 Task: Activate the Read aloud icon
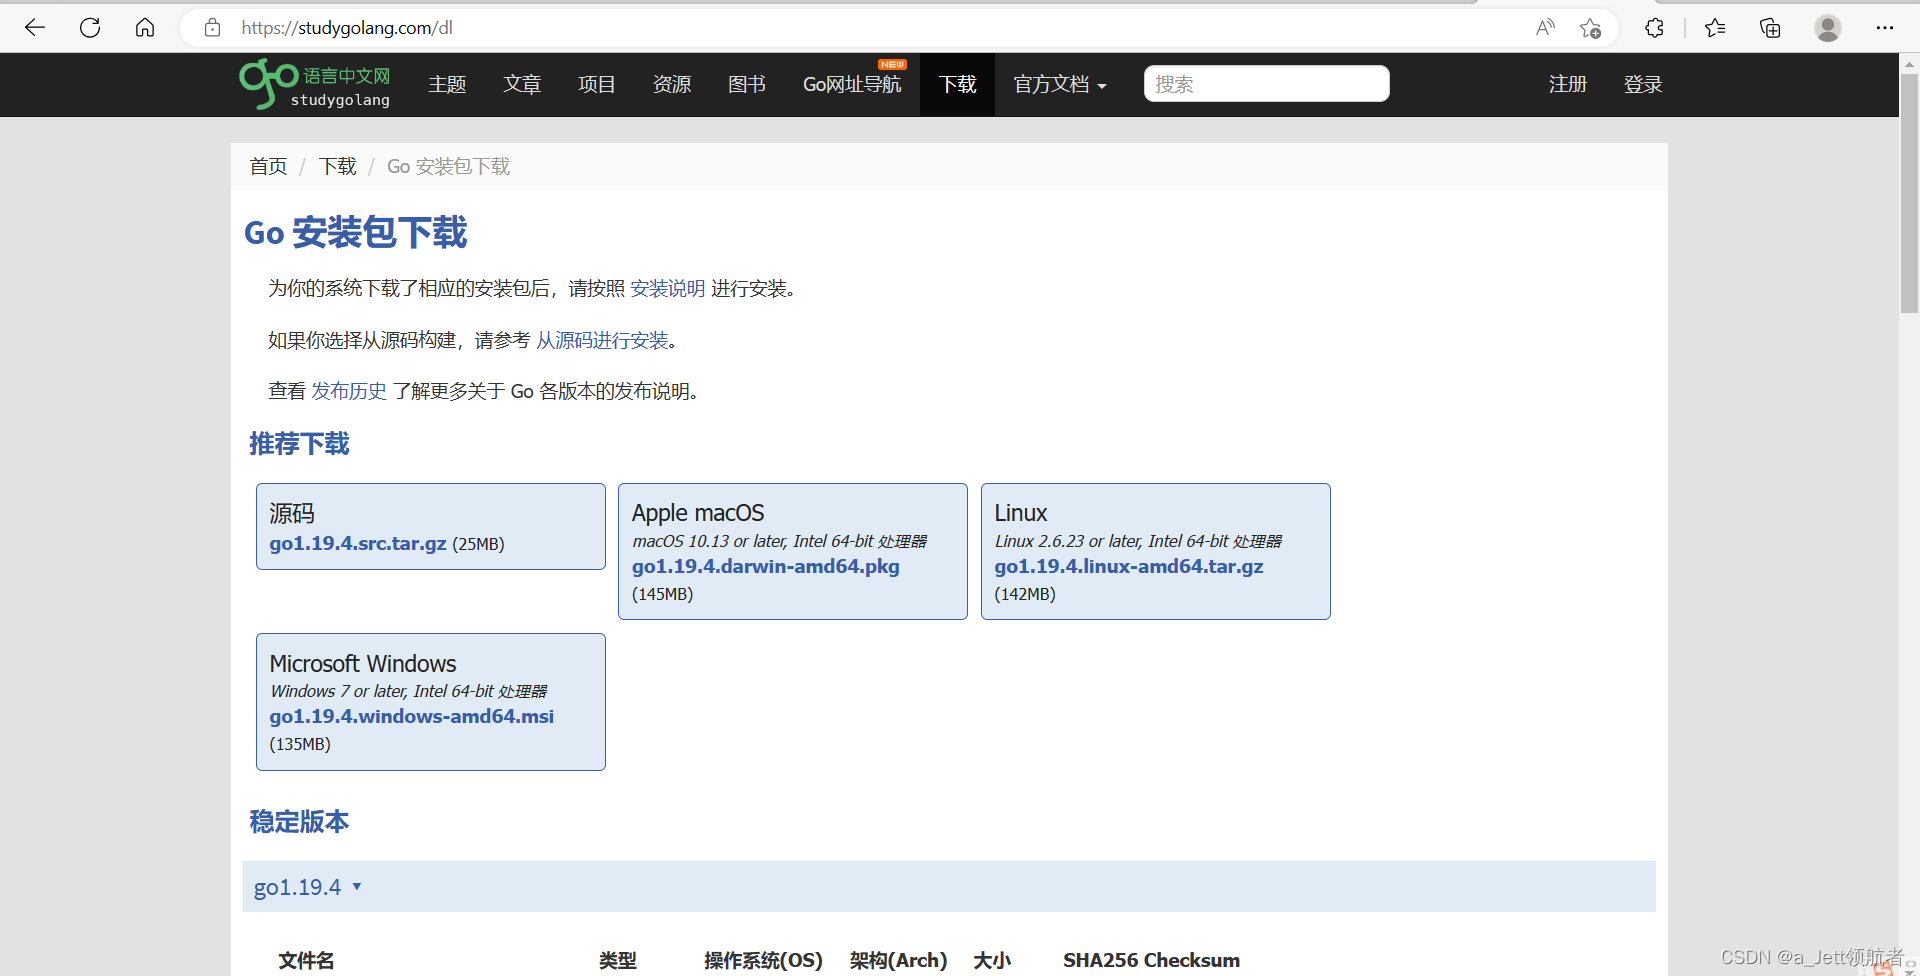[1545, 28]
